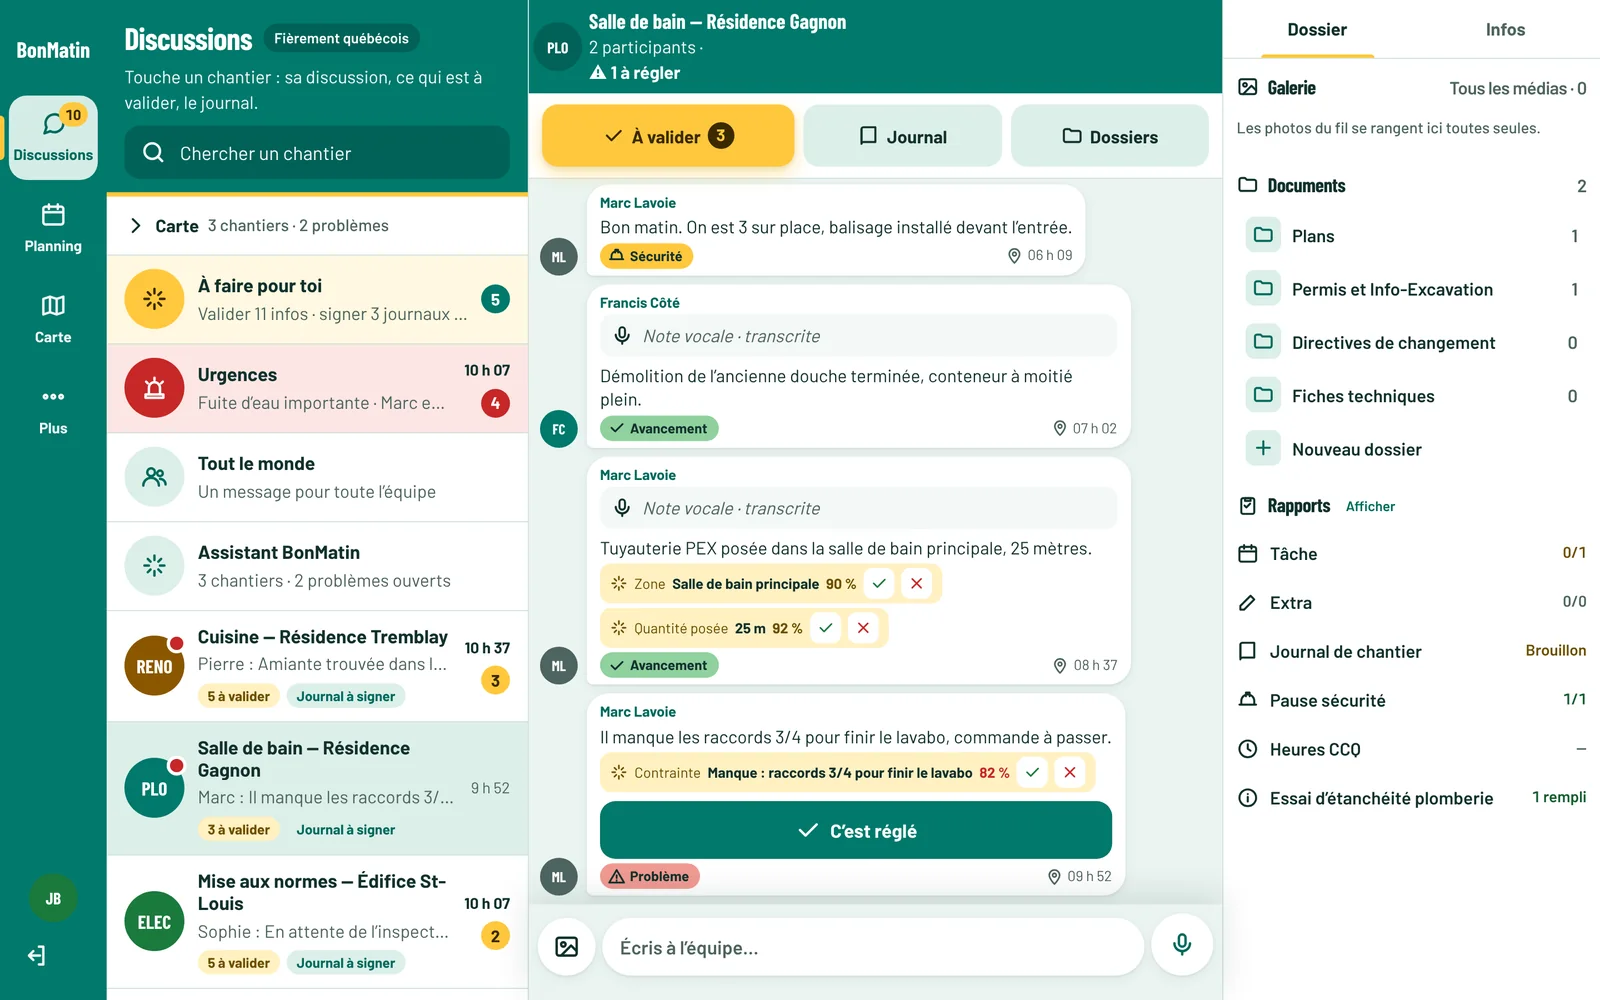
Task: Select the À valider tab
Action: 668,136
